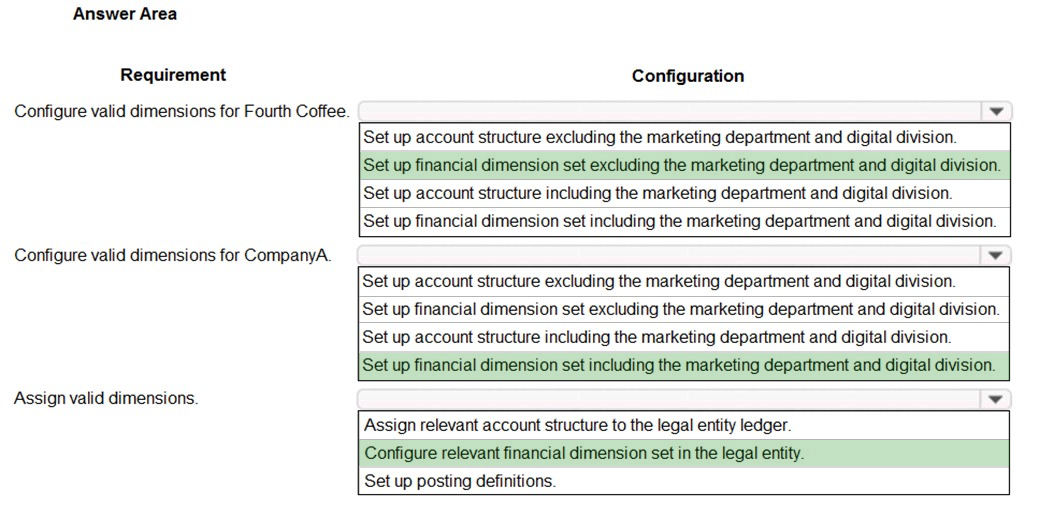Pick Fourth Coffee account structure including marketing option
1039x520 pixels.
tap(684, 193)
